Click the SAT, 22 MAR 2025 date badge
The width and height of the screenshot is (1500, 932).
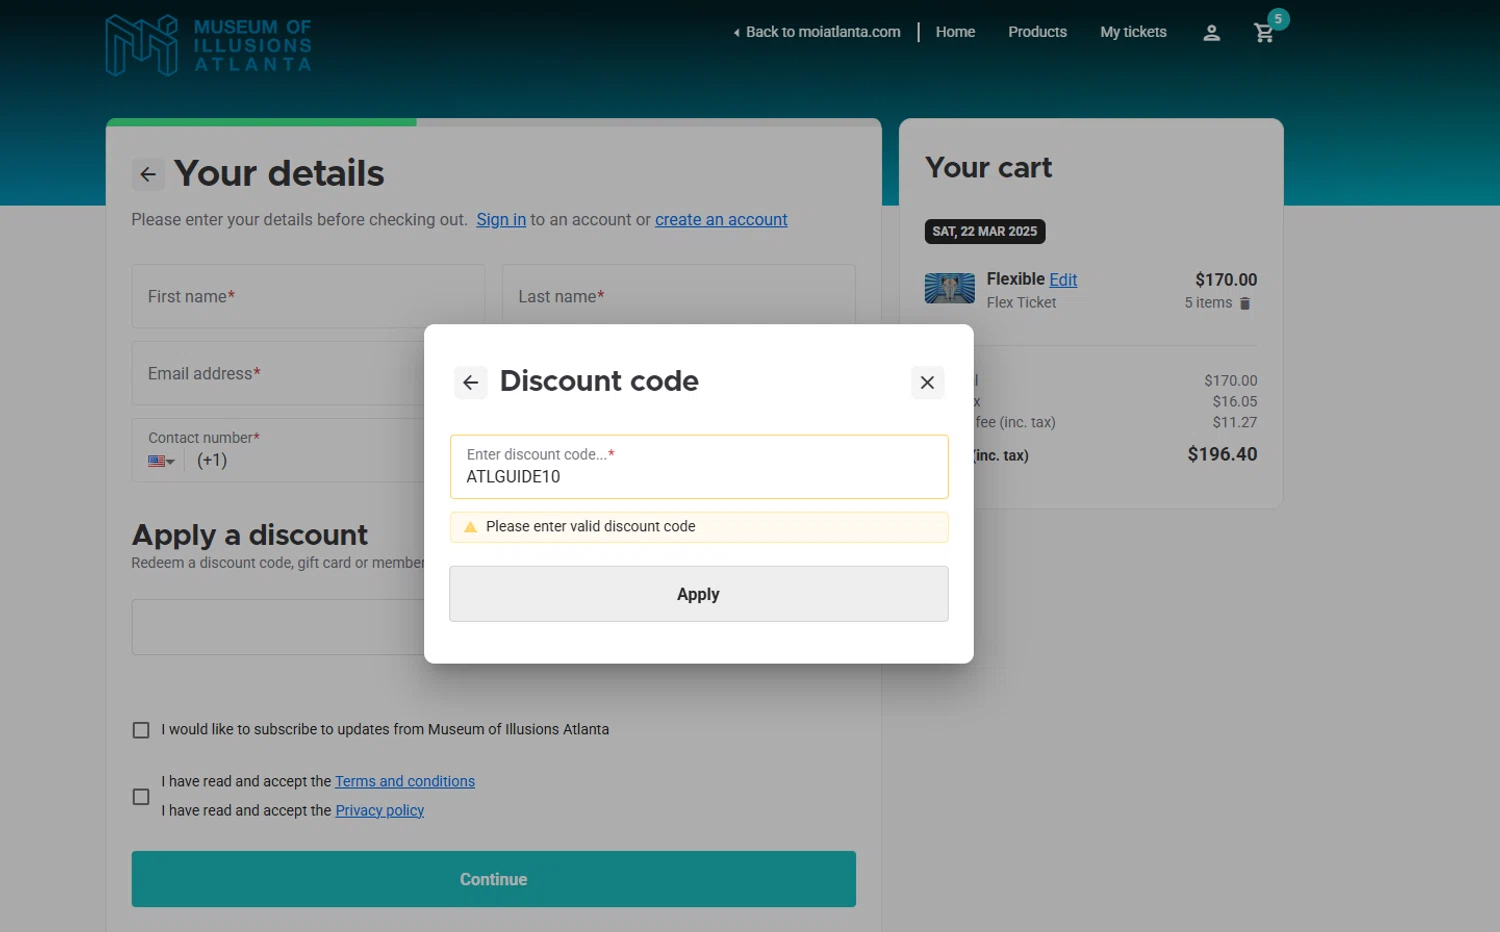pyautogui.click(x=985, y=232)
